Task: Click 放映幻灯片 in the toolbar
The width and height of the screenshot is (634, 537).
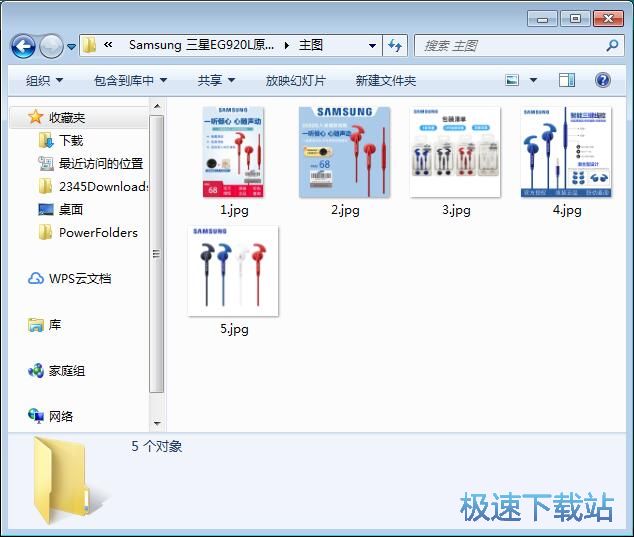Action: pyautogui.click(x=295, y=80)
